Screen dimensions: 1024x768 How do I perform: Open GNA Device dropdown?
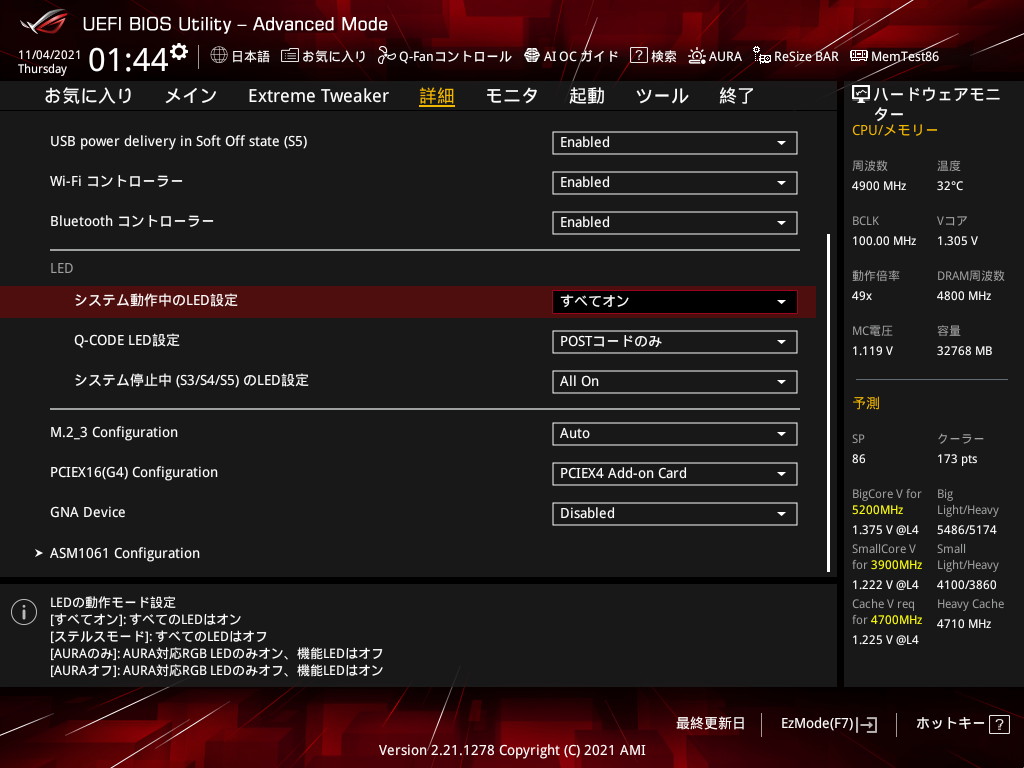click(x=675, y=513)
